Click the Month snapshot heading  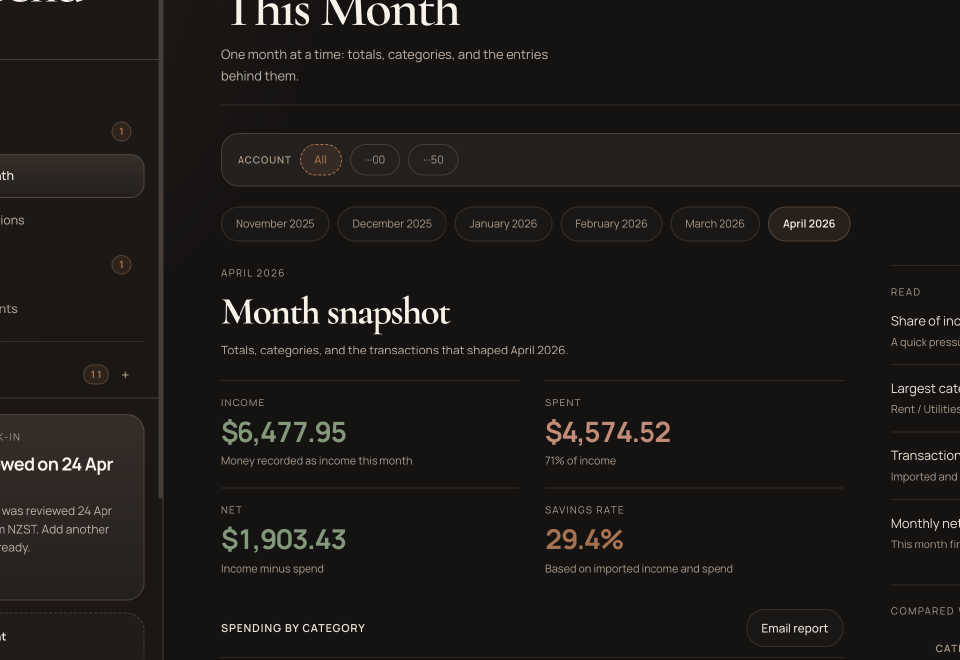[336, 312]
